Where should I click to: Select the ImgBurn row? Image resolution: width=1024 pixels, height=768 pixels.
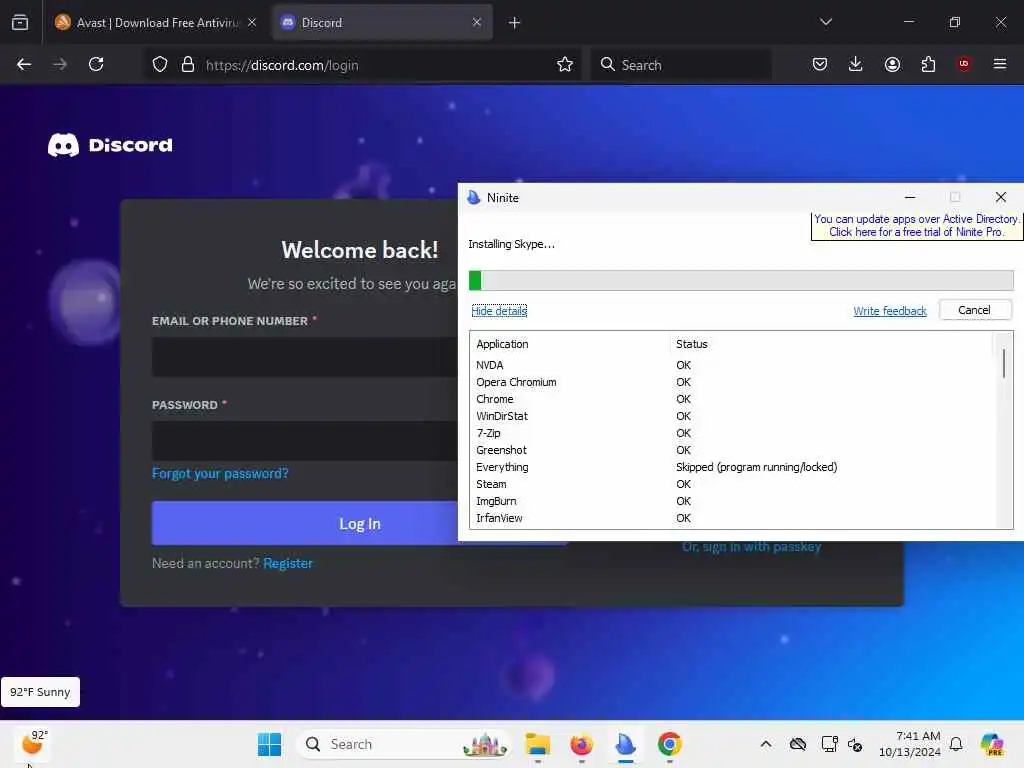coord(731,501)
